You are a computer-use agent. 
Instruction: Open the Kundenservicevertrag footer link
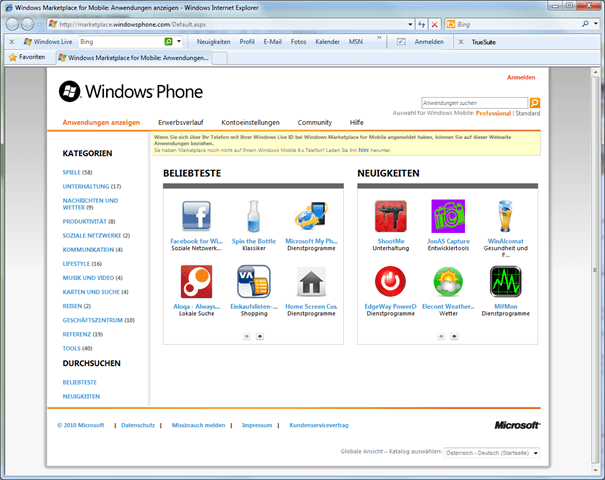point(319,425)
